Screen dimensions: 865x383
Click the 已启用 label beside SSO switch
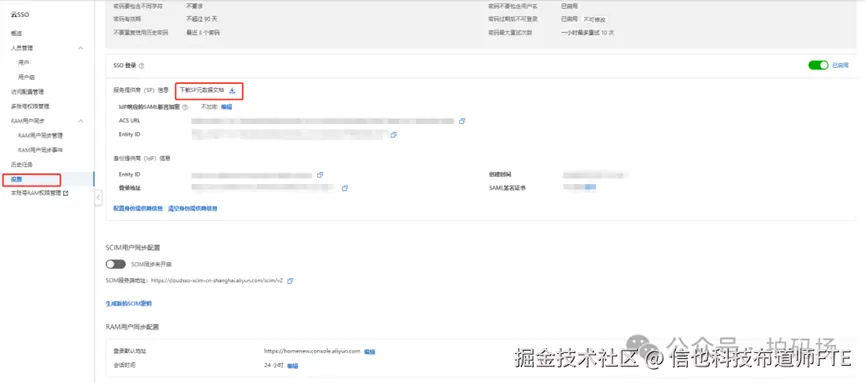[840, 65]
